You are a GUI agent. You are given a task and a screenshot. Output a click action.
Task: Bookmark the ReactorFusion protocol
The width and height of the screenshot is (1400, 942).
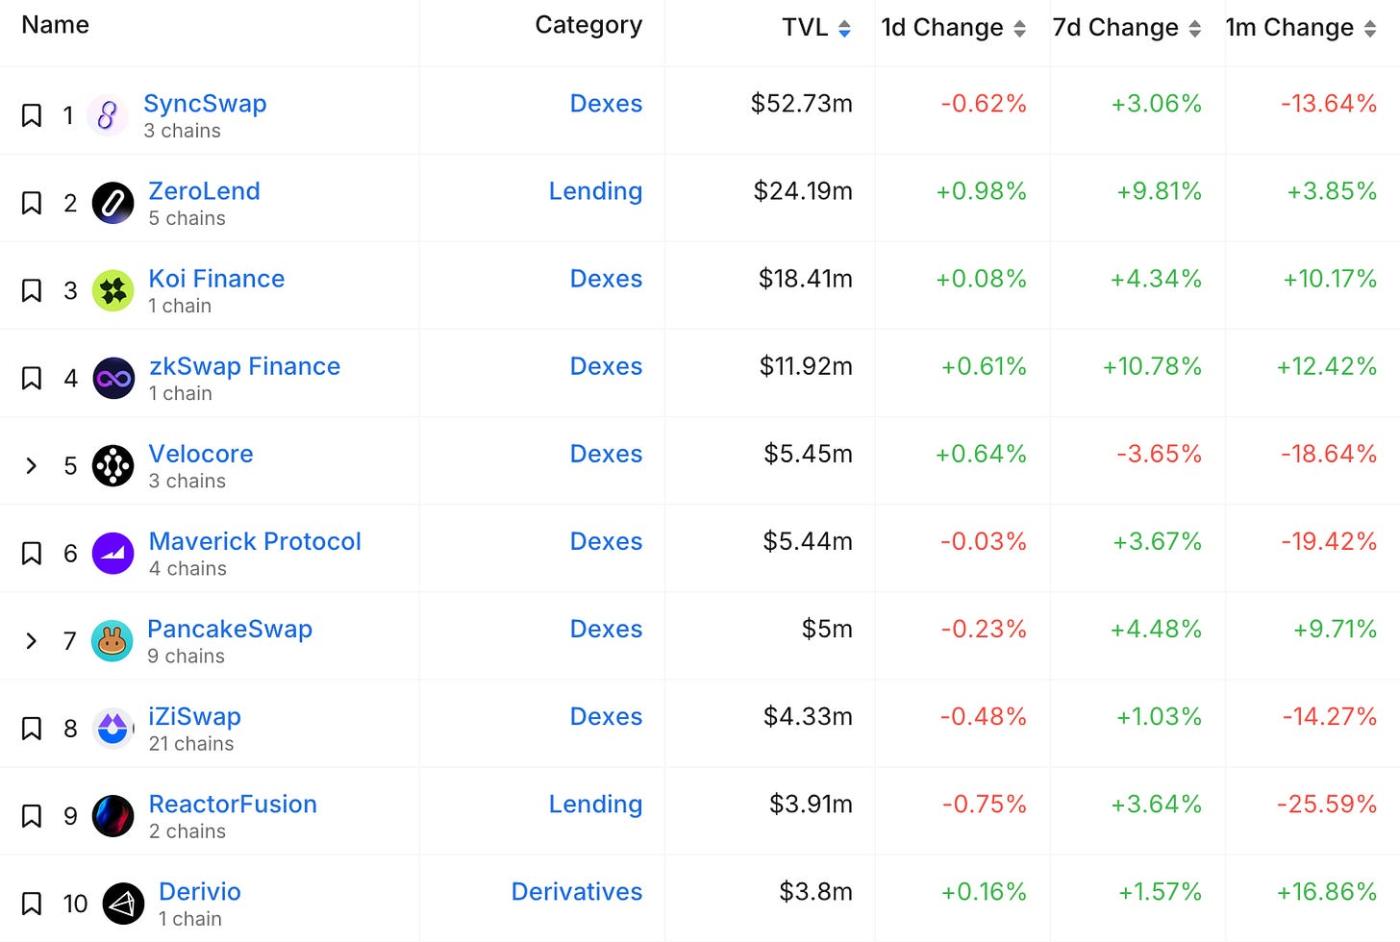(32, 816)
